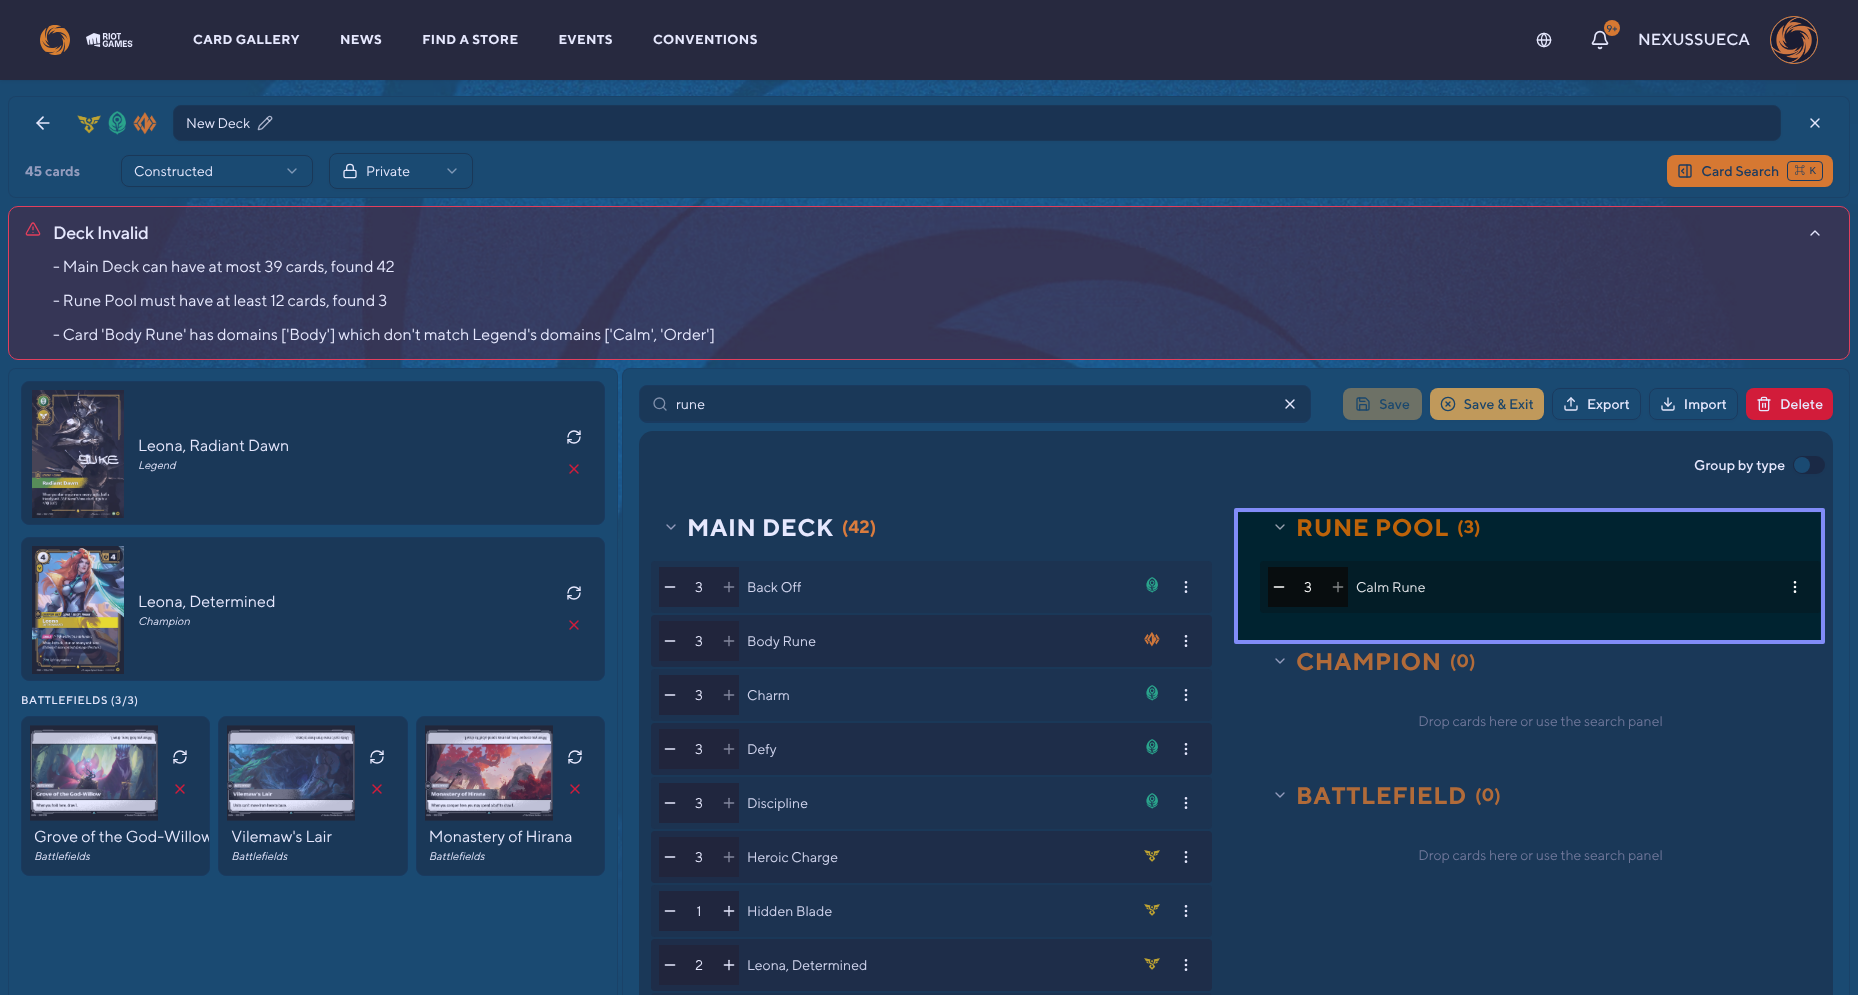Go to the News page
Image resolution: width=1858 pixels, height=995 pixels.
361,40
